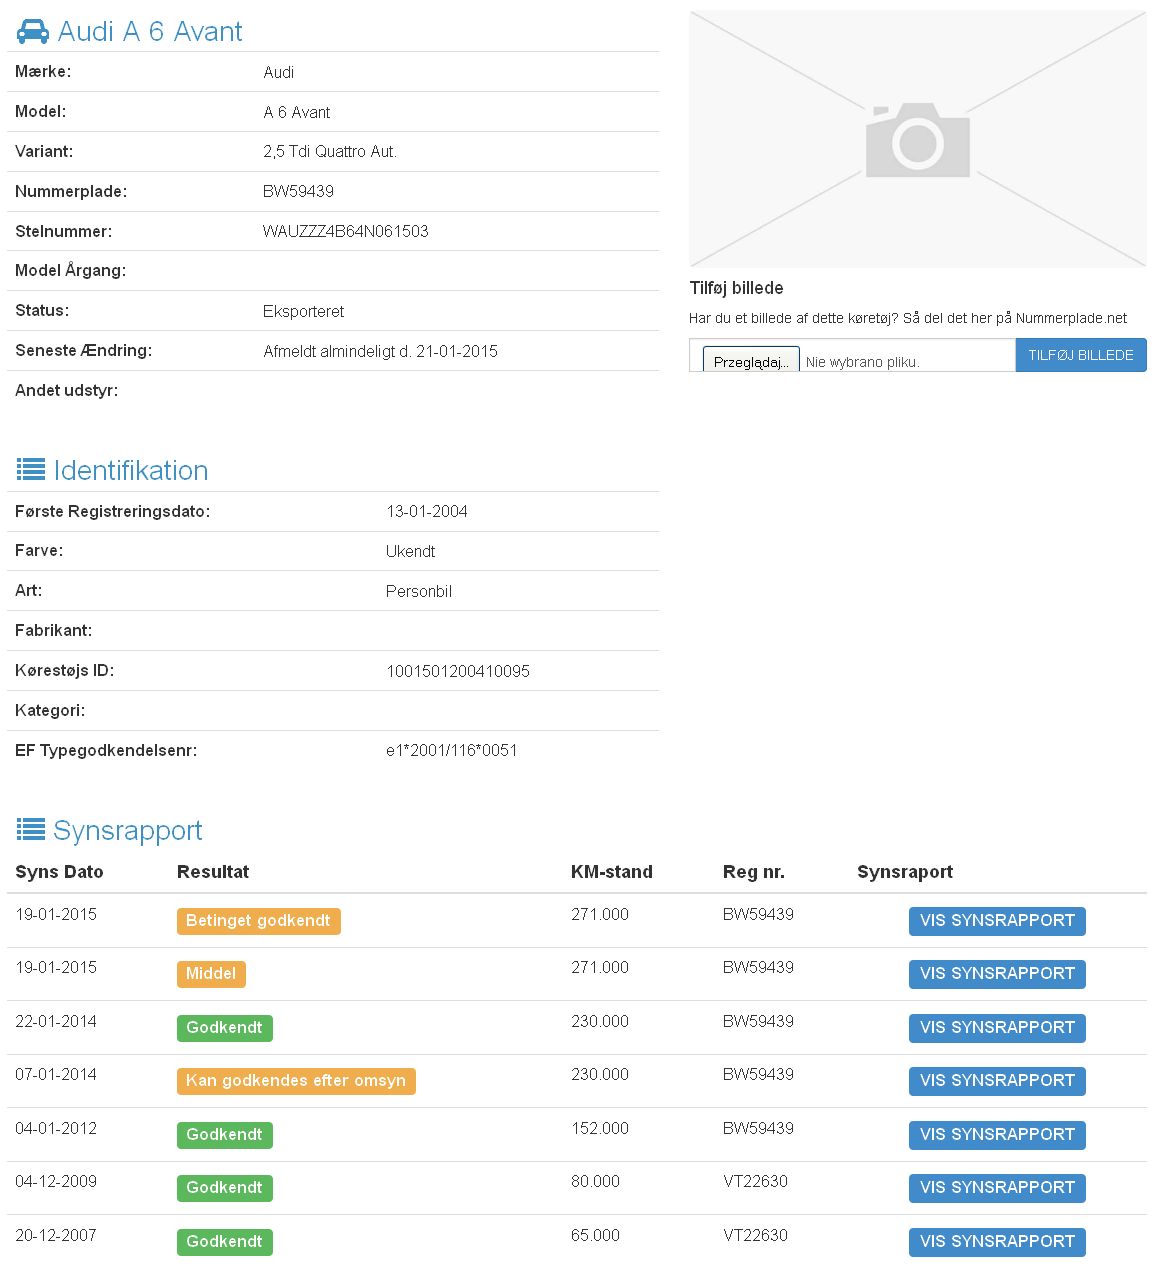Click the Synsraport column header
Viewport: 1161px width, 1272px height.
pos(905,872)
